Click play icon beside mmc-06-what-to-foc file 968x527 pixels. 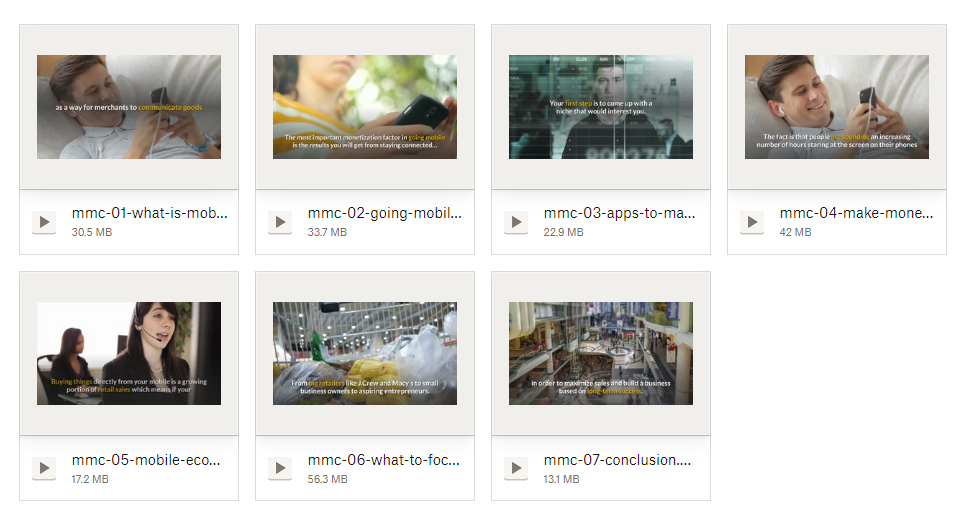point(280,468)
